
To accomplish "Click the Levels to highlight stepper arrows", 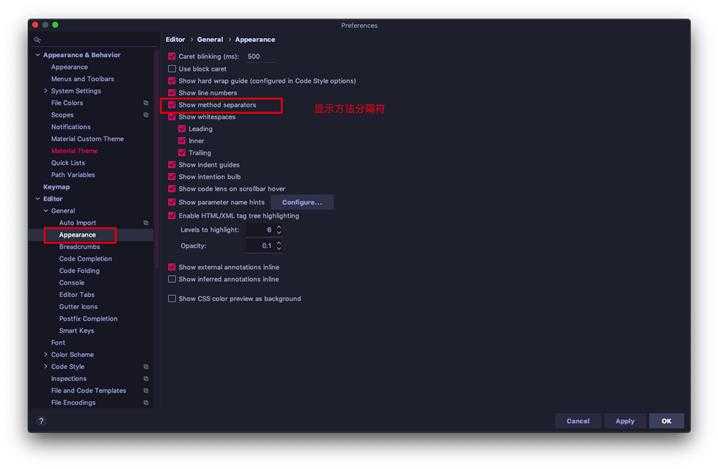I will 279,229.
